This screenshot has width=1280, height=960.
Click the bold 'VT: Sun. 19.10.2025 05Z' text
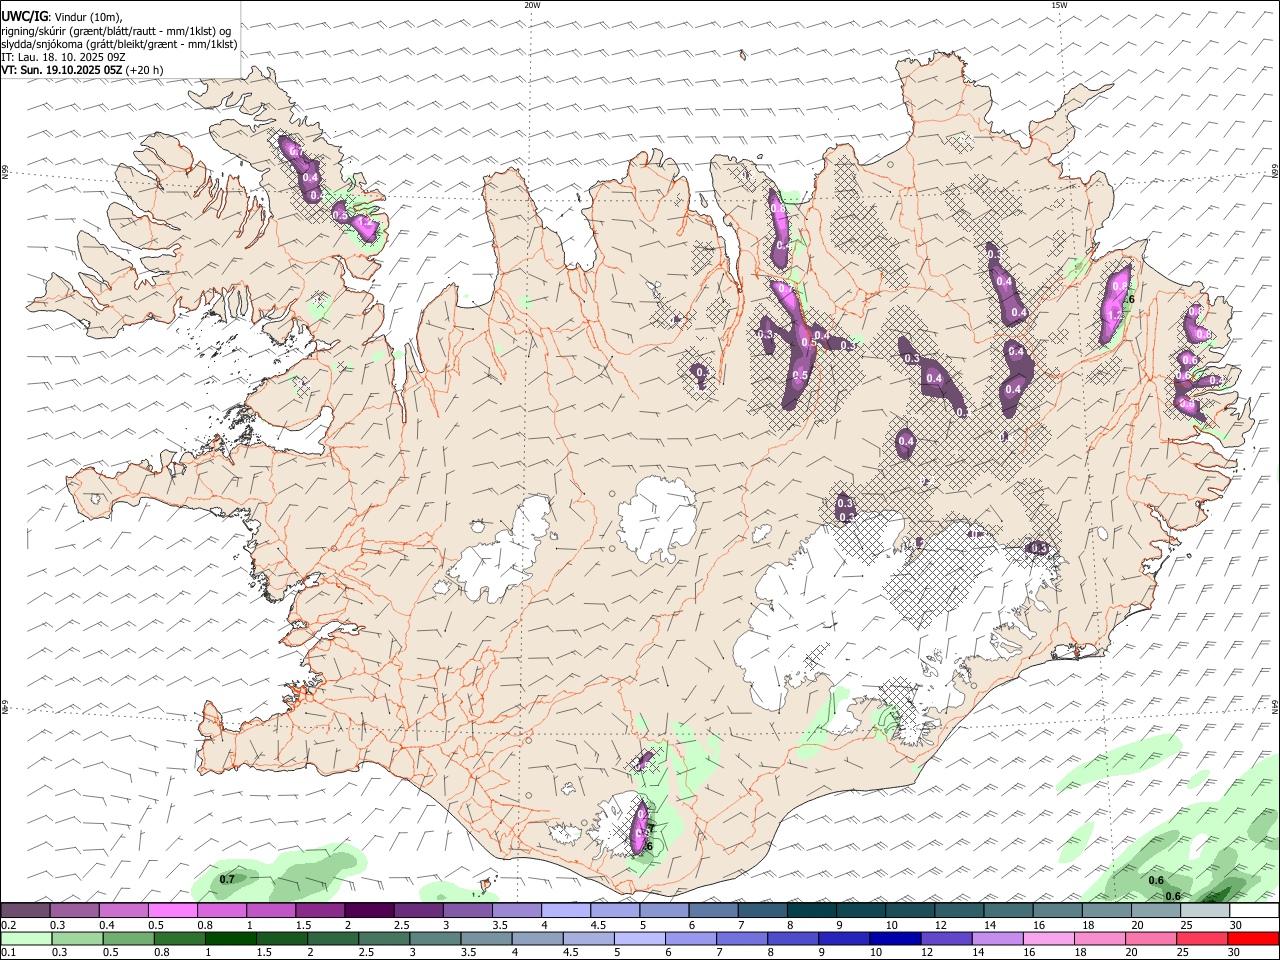click(x=62, y=70)
